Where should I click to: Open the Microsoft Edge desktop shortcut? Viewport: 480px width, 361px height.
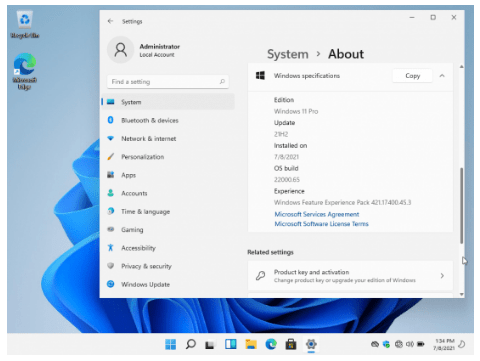point(25,71)
